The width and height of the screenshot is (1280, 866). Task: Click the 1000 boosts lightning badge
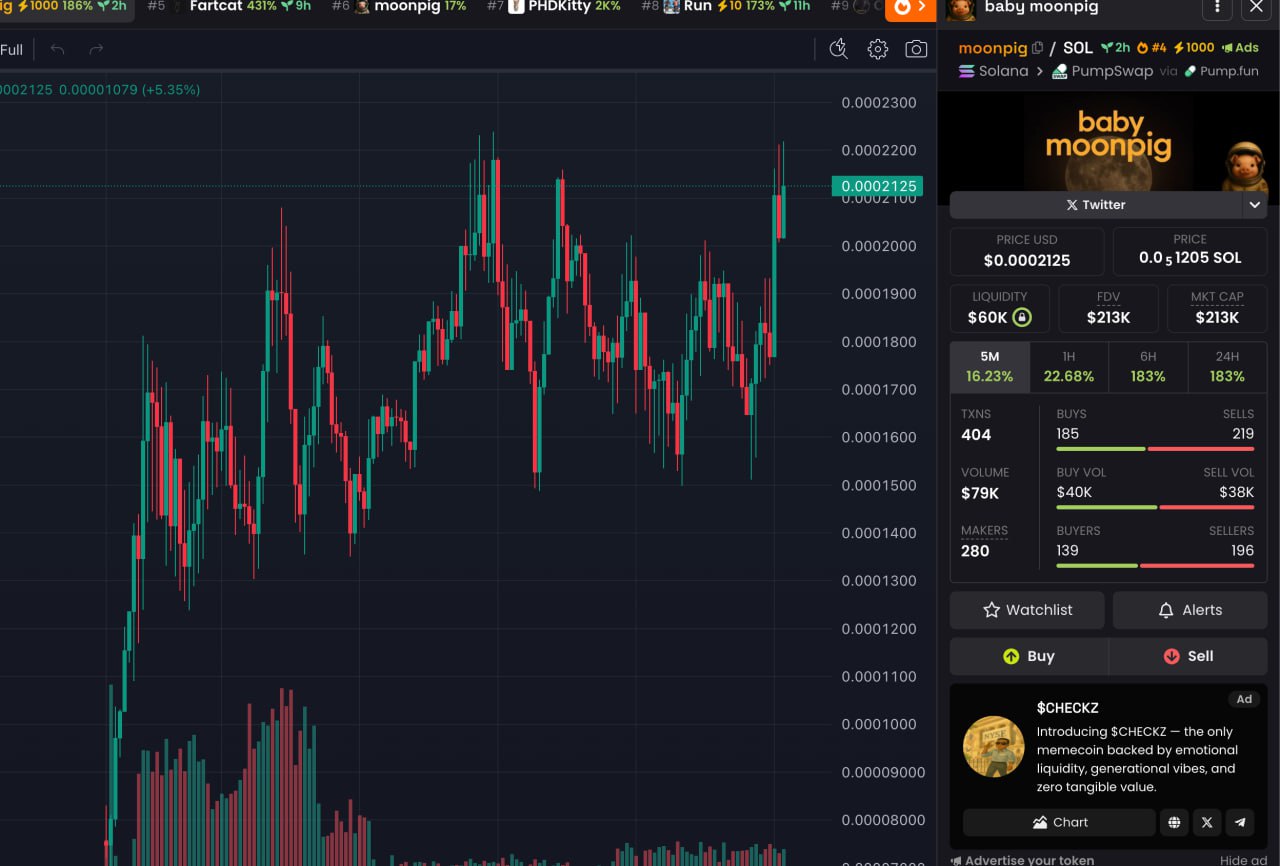(x=1193, y=48)
